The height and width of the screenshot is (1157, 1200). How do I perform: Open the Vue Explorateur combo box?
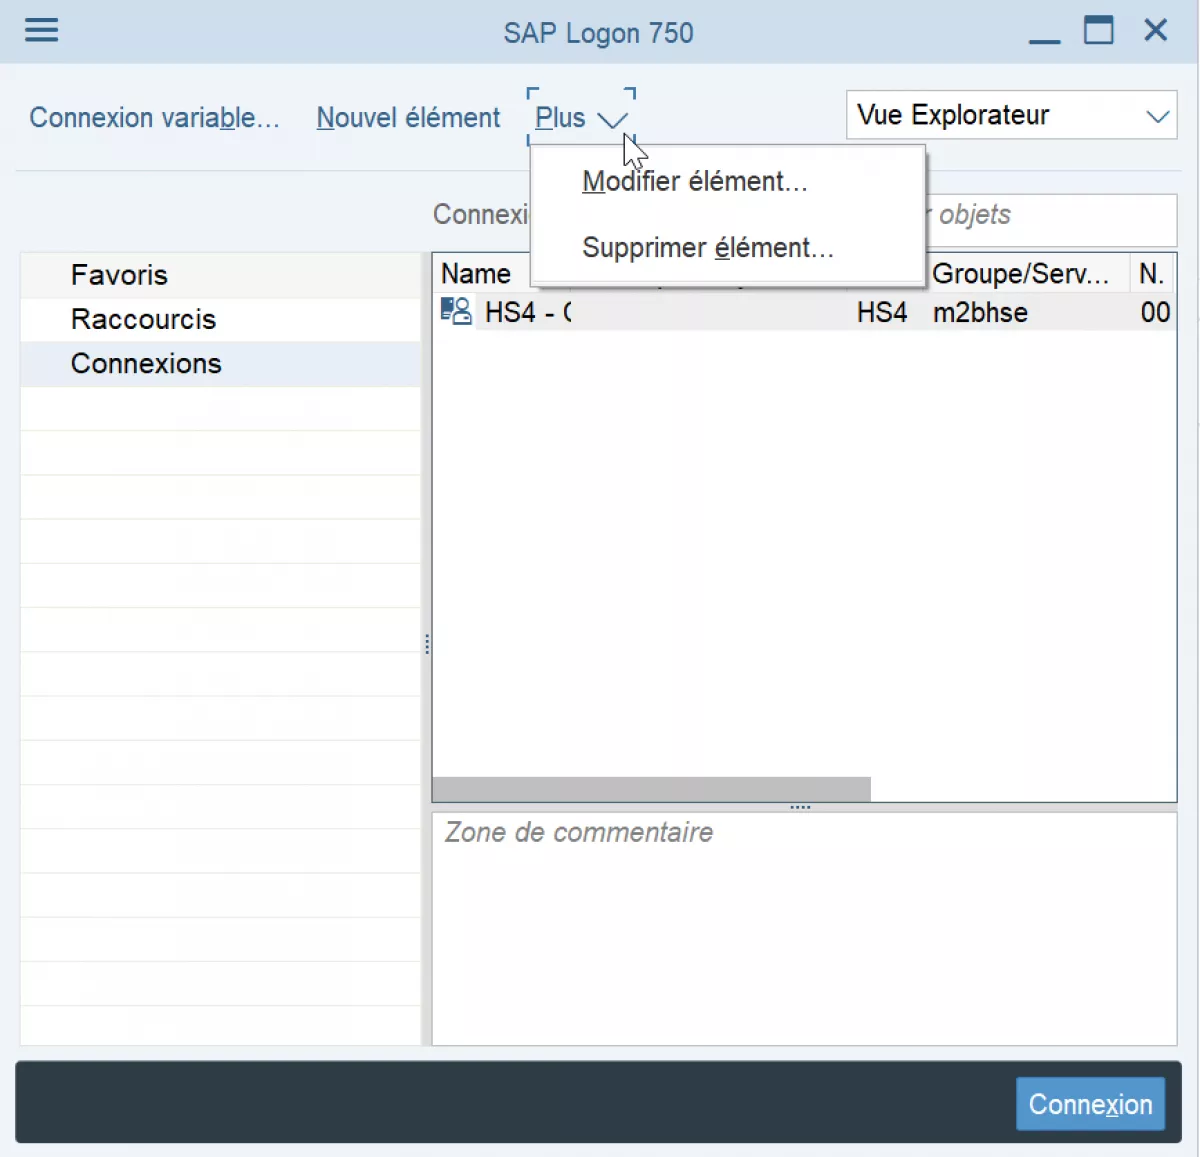pyautogui.click(x=1011, y=115)
